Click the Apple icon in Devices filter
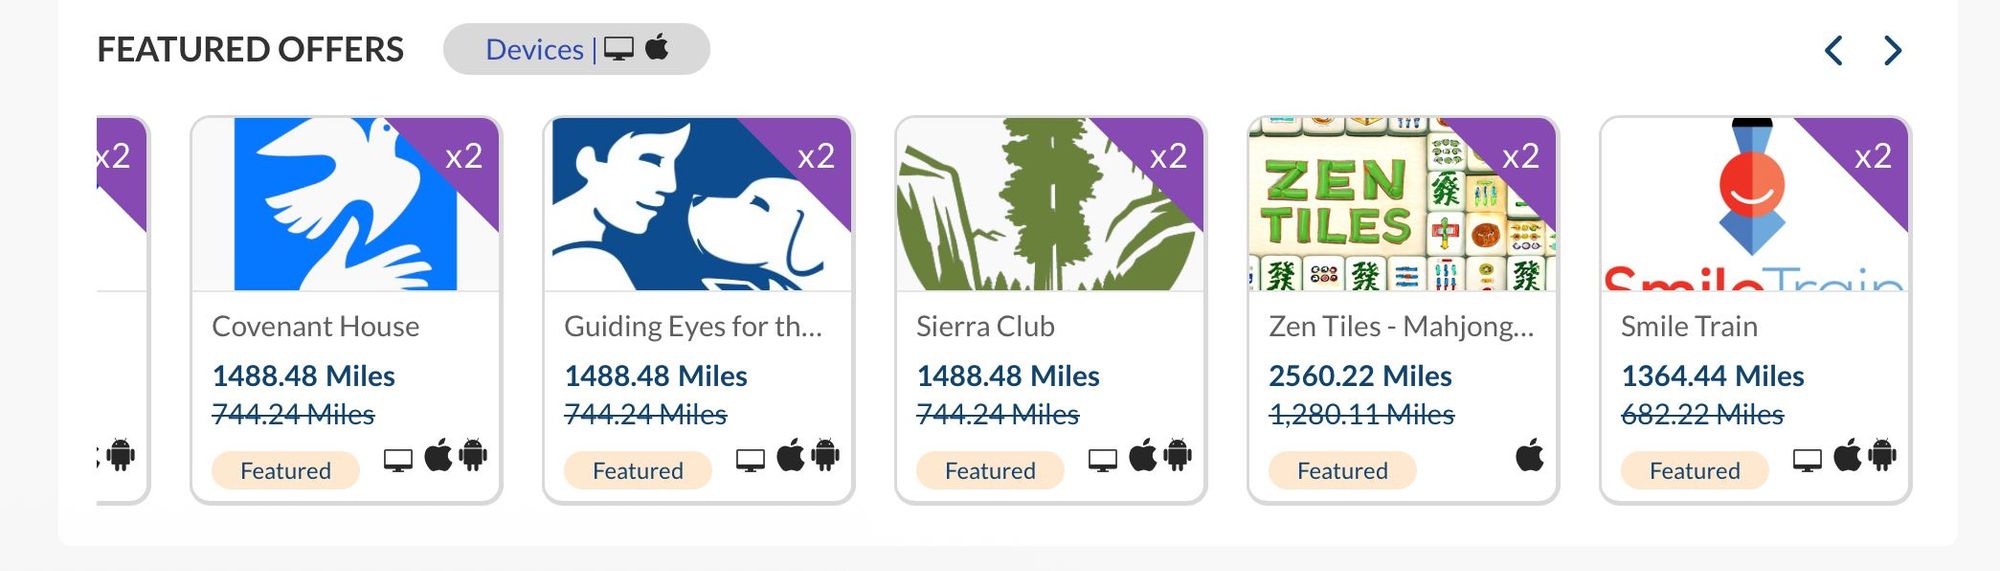 pyautogui.click(x=657, y=47)
